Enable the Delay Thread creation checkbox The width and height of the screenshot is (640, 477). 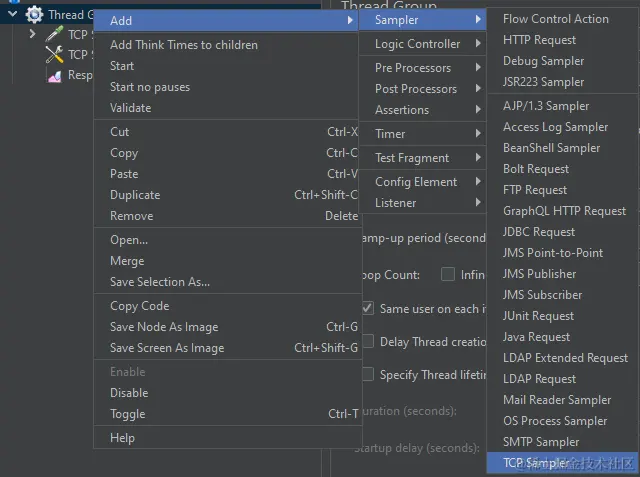368,341
